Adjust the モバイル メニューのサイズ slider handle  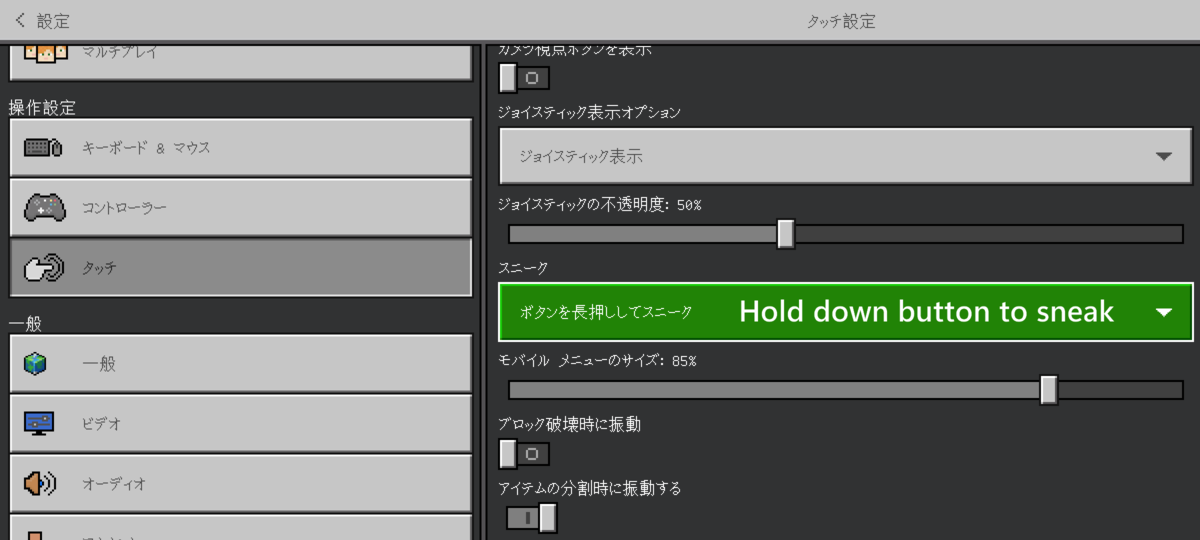[x=1049, y=390]
